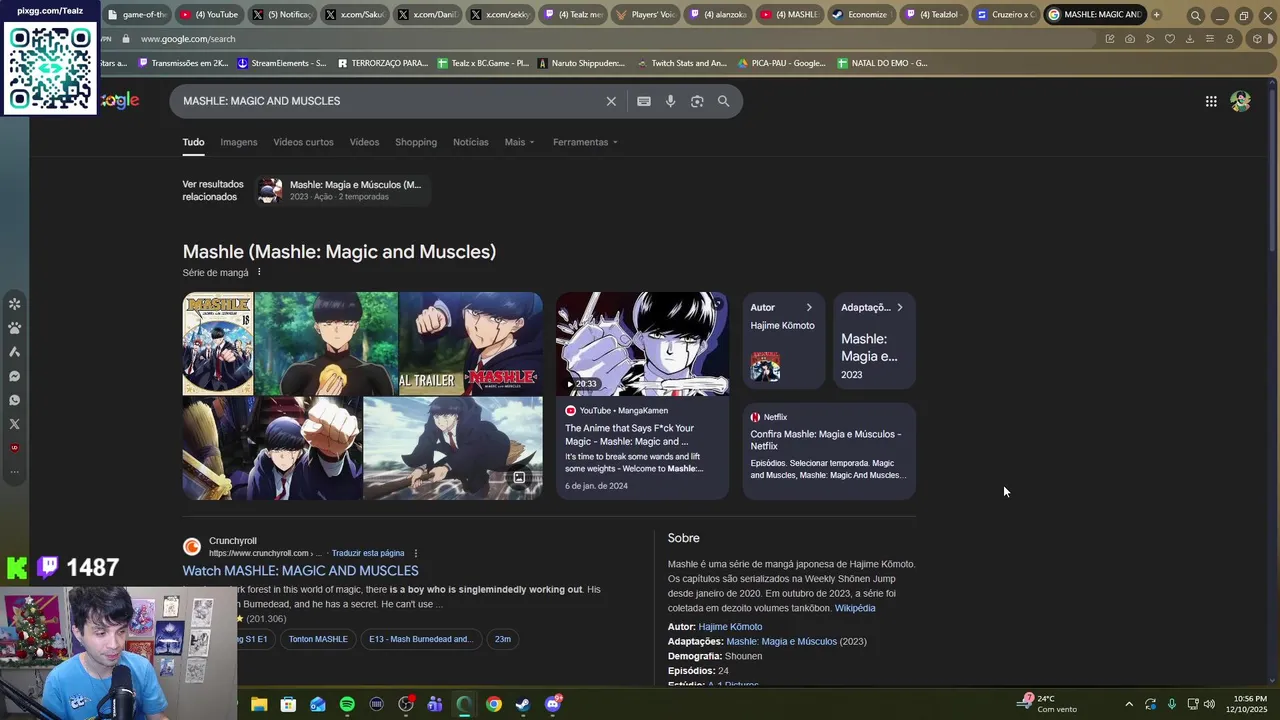Open Confira Mashle Netflix result card
The width and height of the screenshot is (1280, 720).
click(x=829, y=450)
